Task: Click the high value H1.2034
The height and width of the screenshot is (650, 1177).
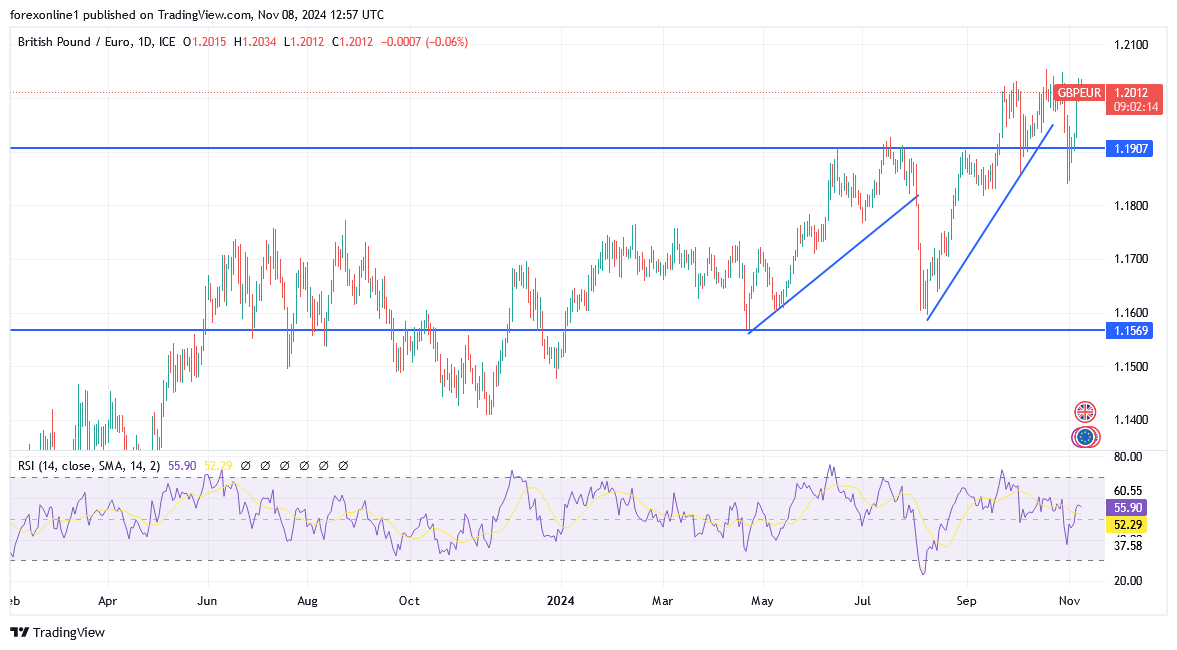Action: (254, 42)
